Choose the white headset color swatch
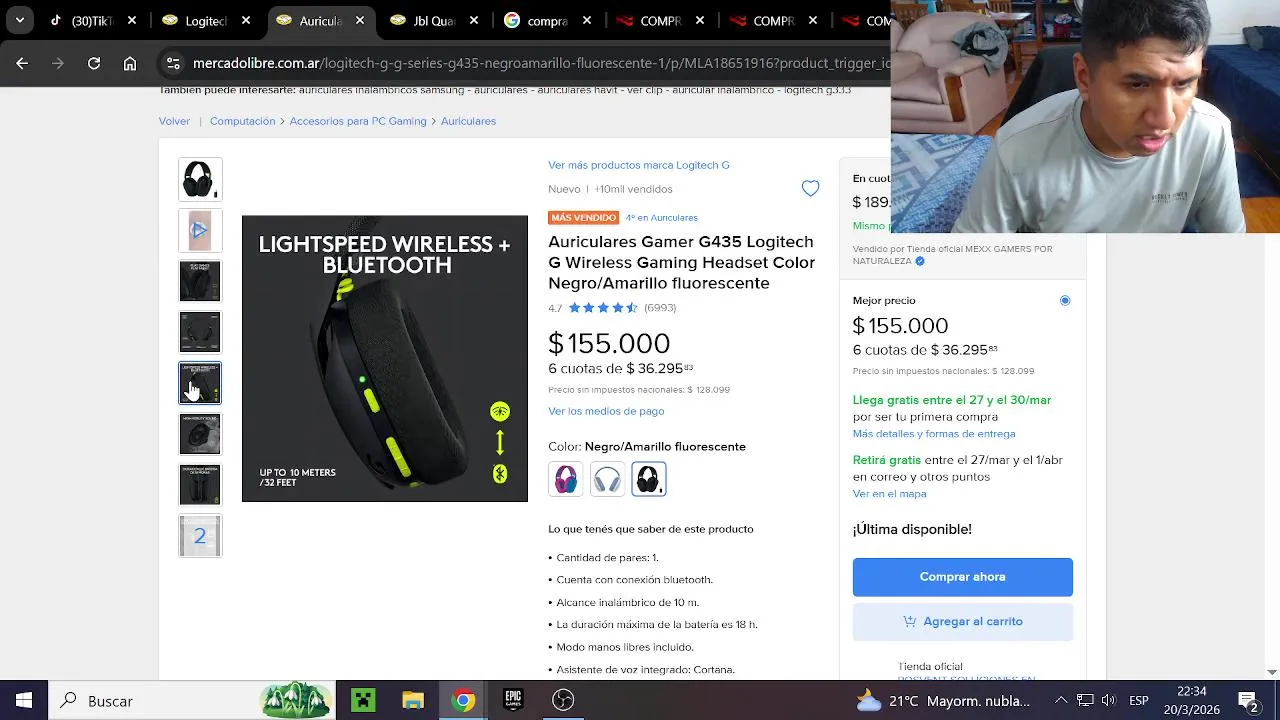Screen dimensions: 1280x720 click(x=607, y=479)
